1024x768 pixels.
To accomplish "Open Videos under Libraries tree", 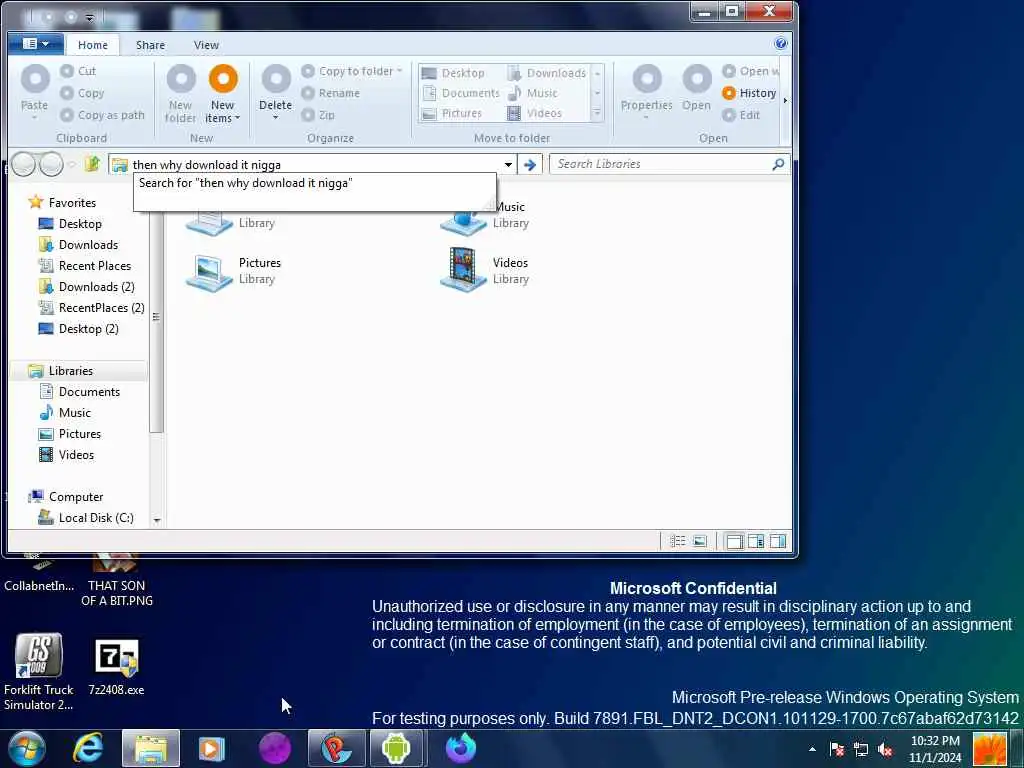I will point(67,455).
